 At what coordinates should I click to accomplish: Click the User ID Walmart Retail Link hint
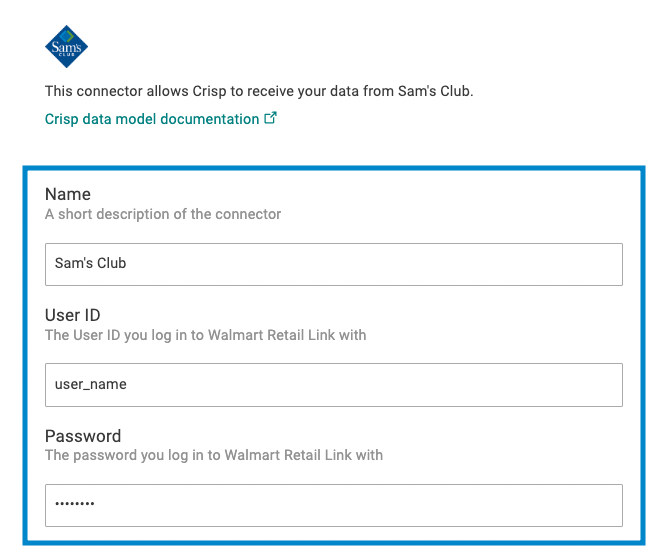pos(205,335)
